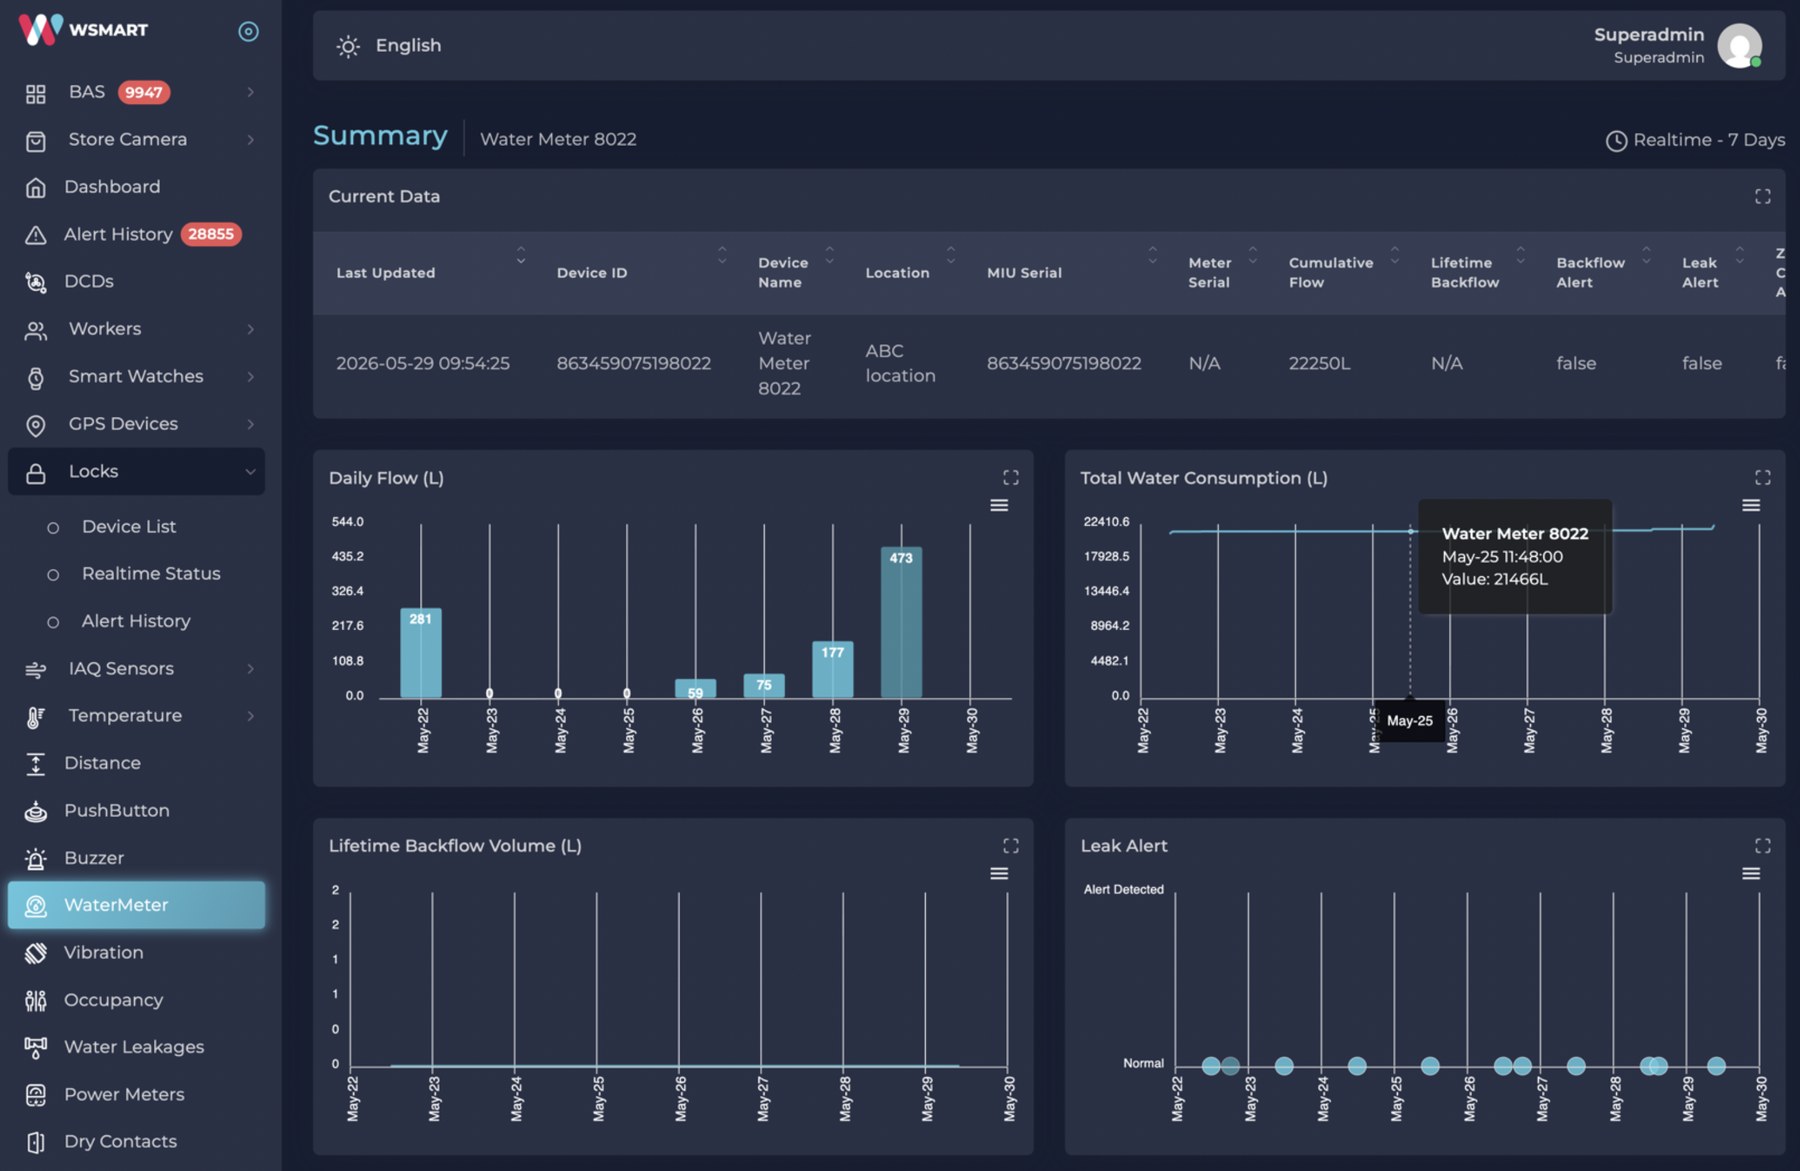Change the English language selector
Image resolution: width=1800 pixels, height=1171 pixels.
click(408, 46)
